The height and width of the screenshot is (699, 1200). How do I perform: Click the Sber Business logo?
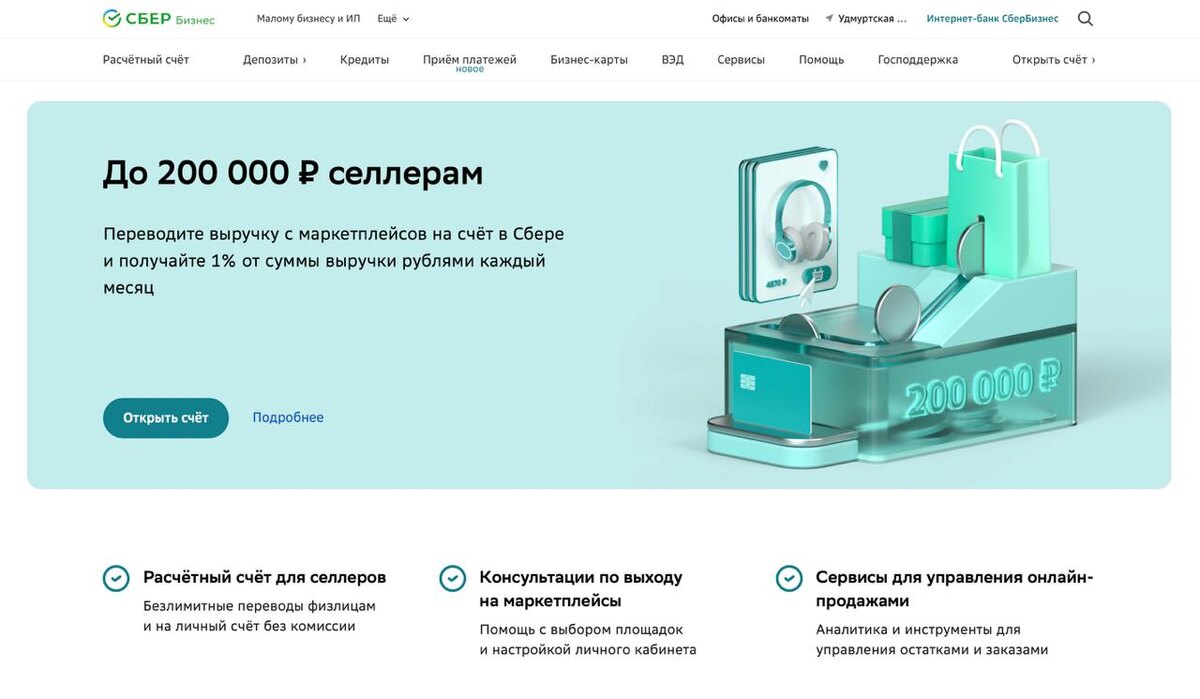click(x=158, y=18)
